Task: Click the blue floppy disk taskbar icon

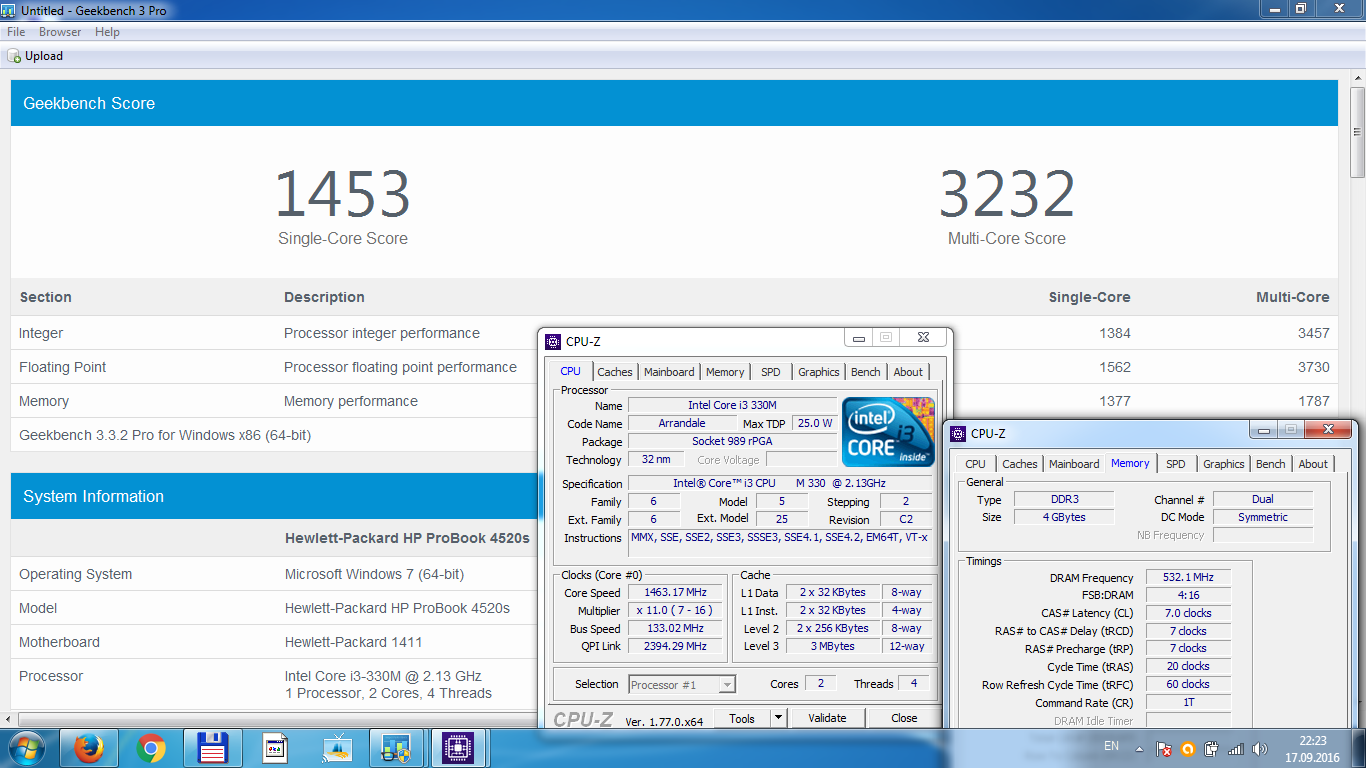Action: [x=213, y=748]
